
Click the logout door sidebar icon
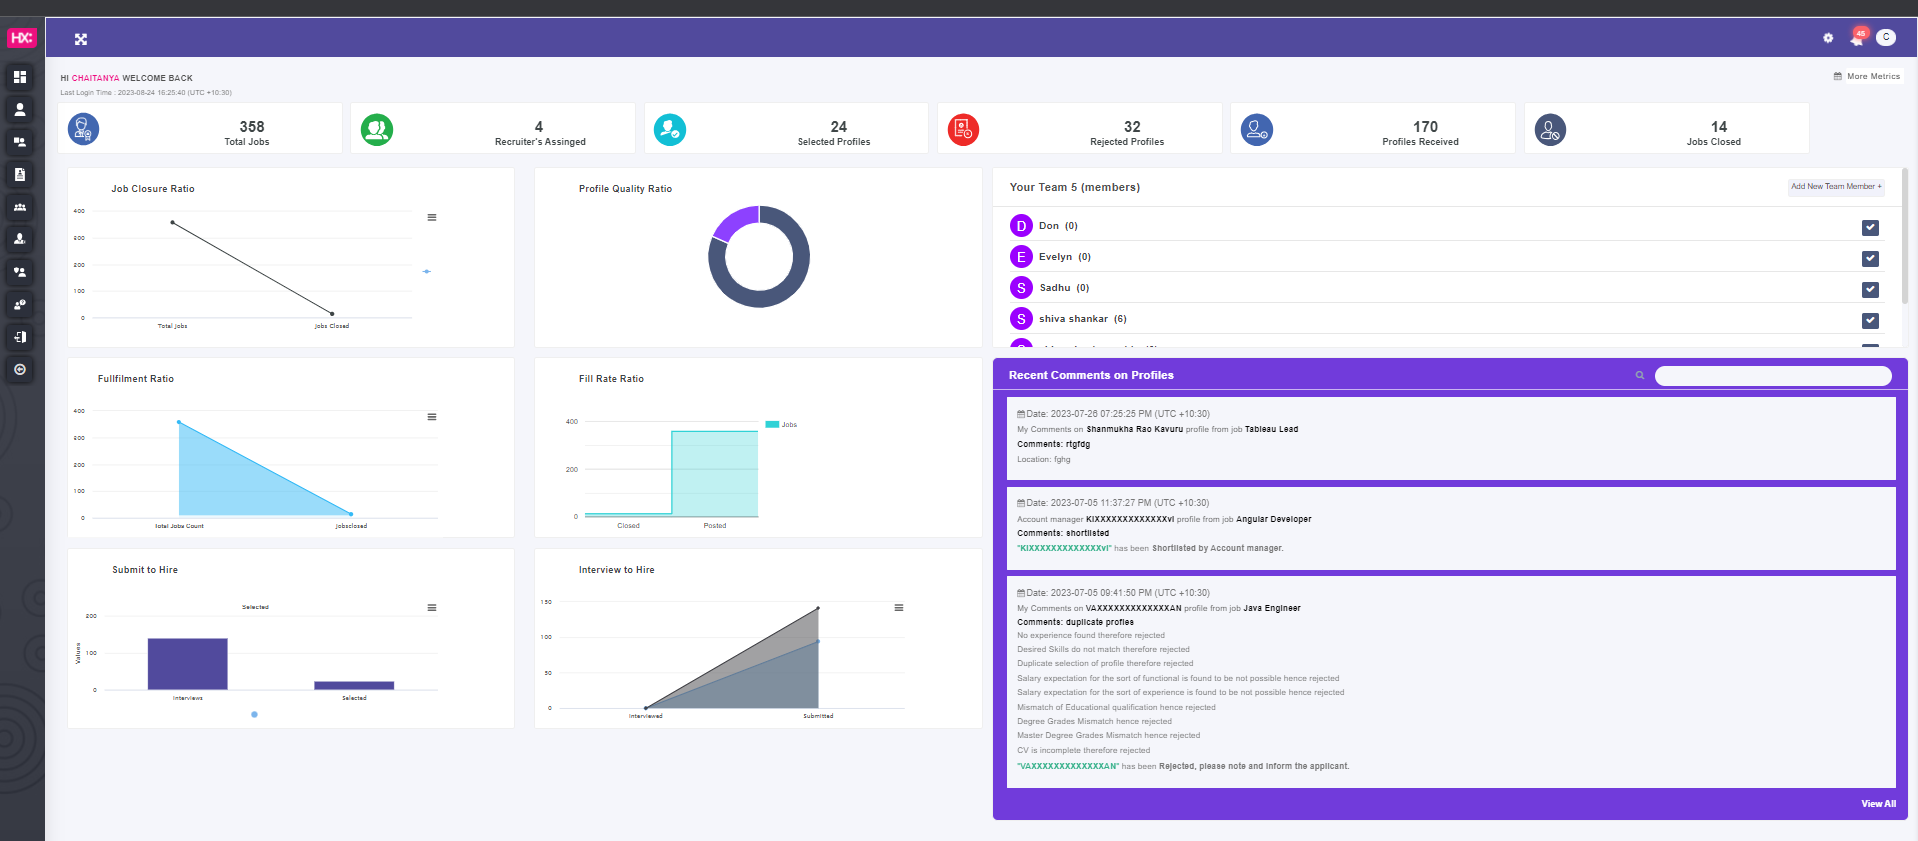19,337
